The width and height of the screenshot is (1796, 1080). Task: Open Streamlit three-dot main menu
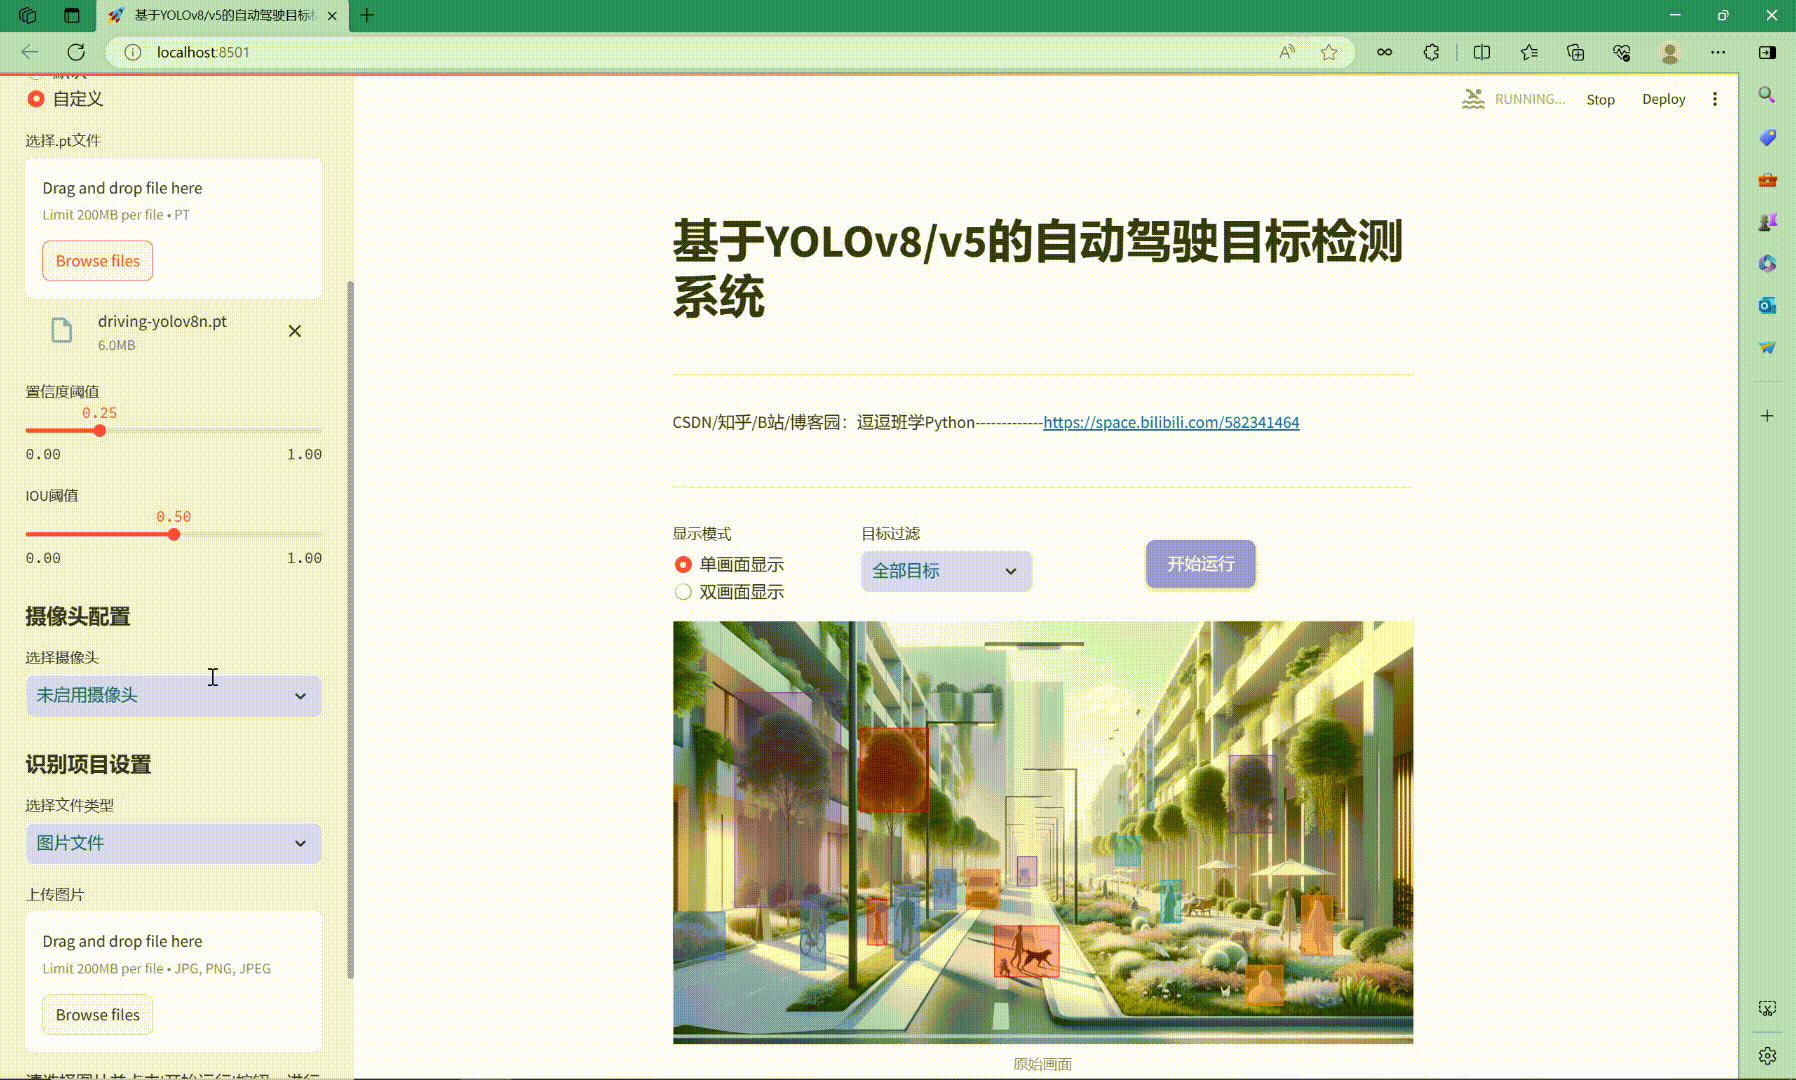1715,99
